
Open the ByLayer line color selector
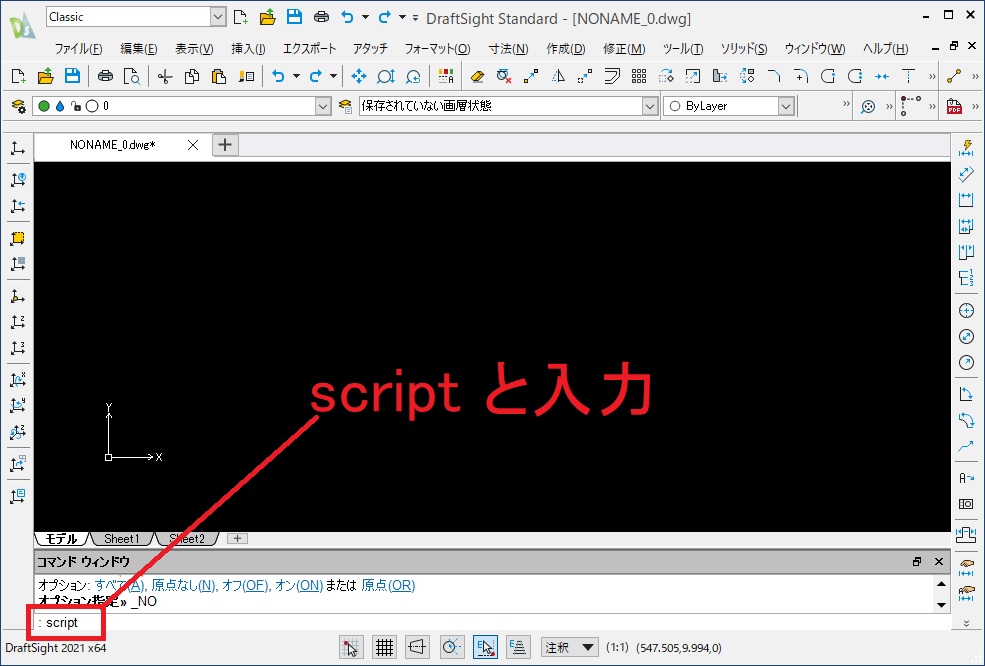point(729,106)
